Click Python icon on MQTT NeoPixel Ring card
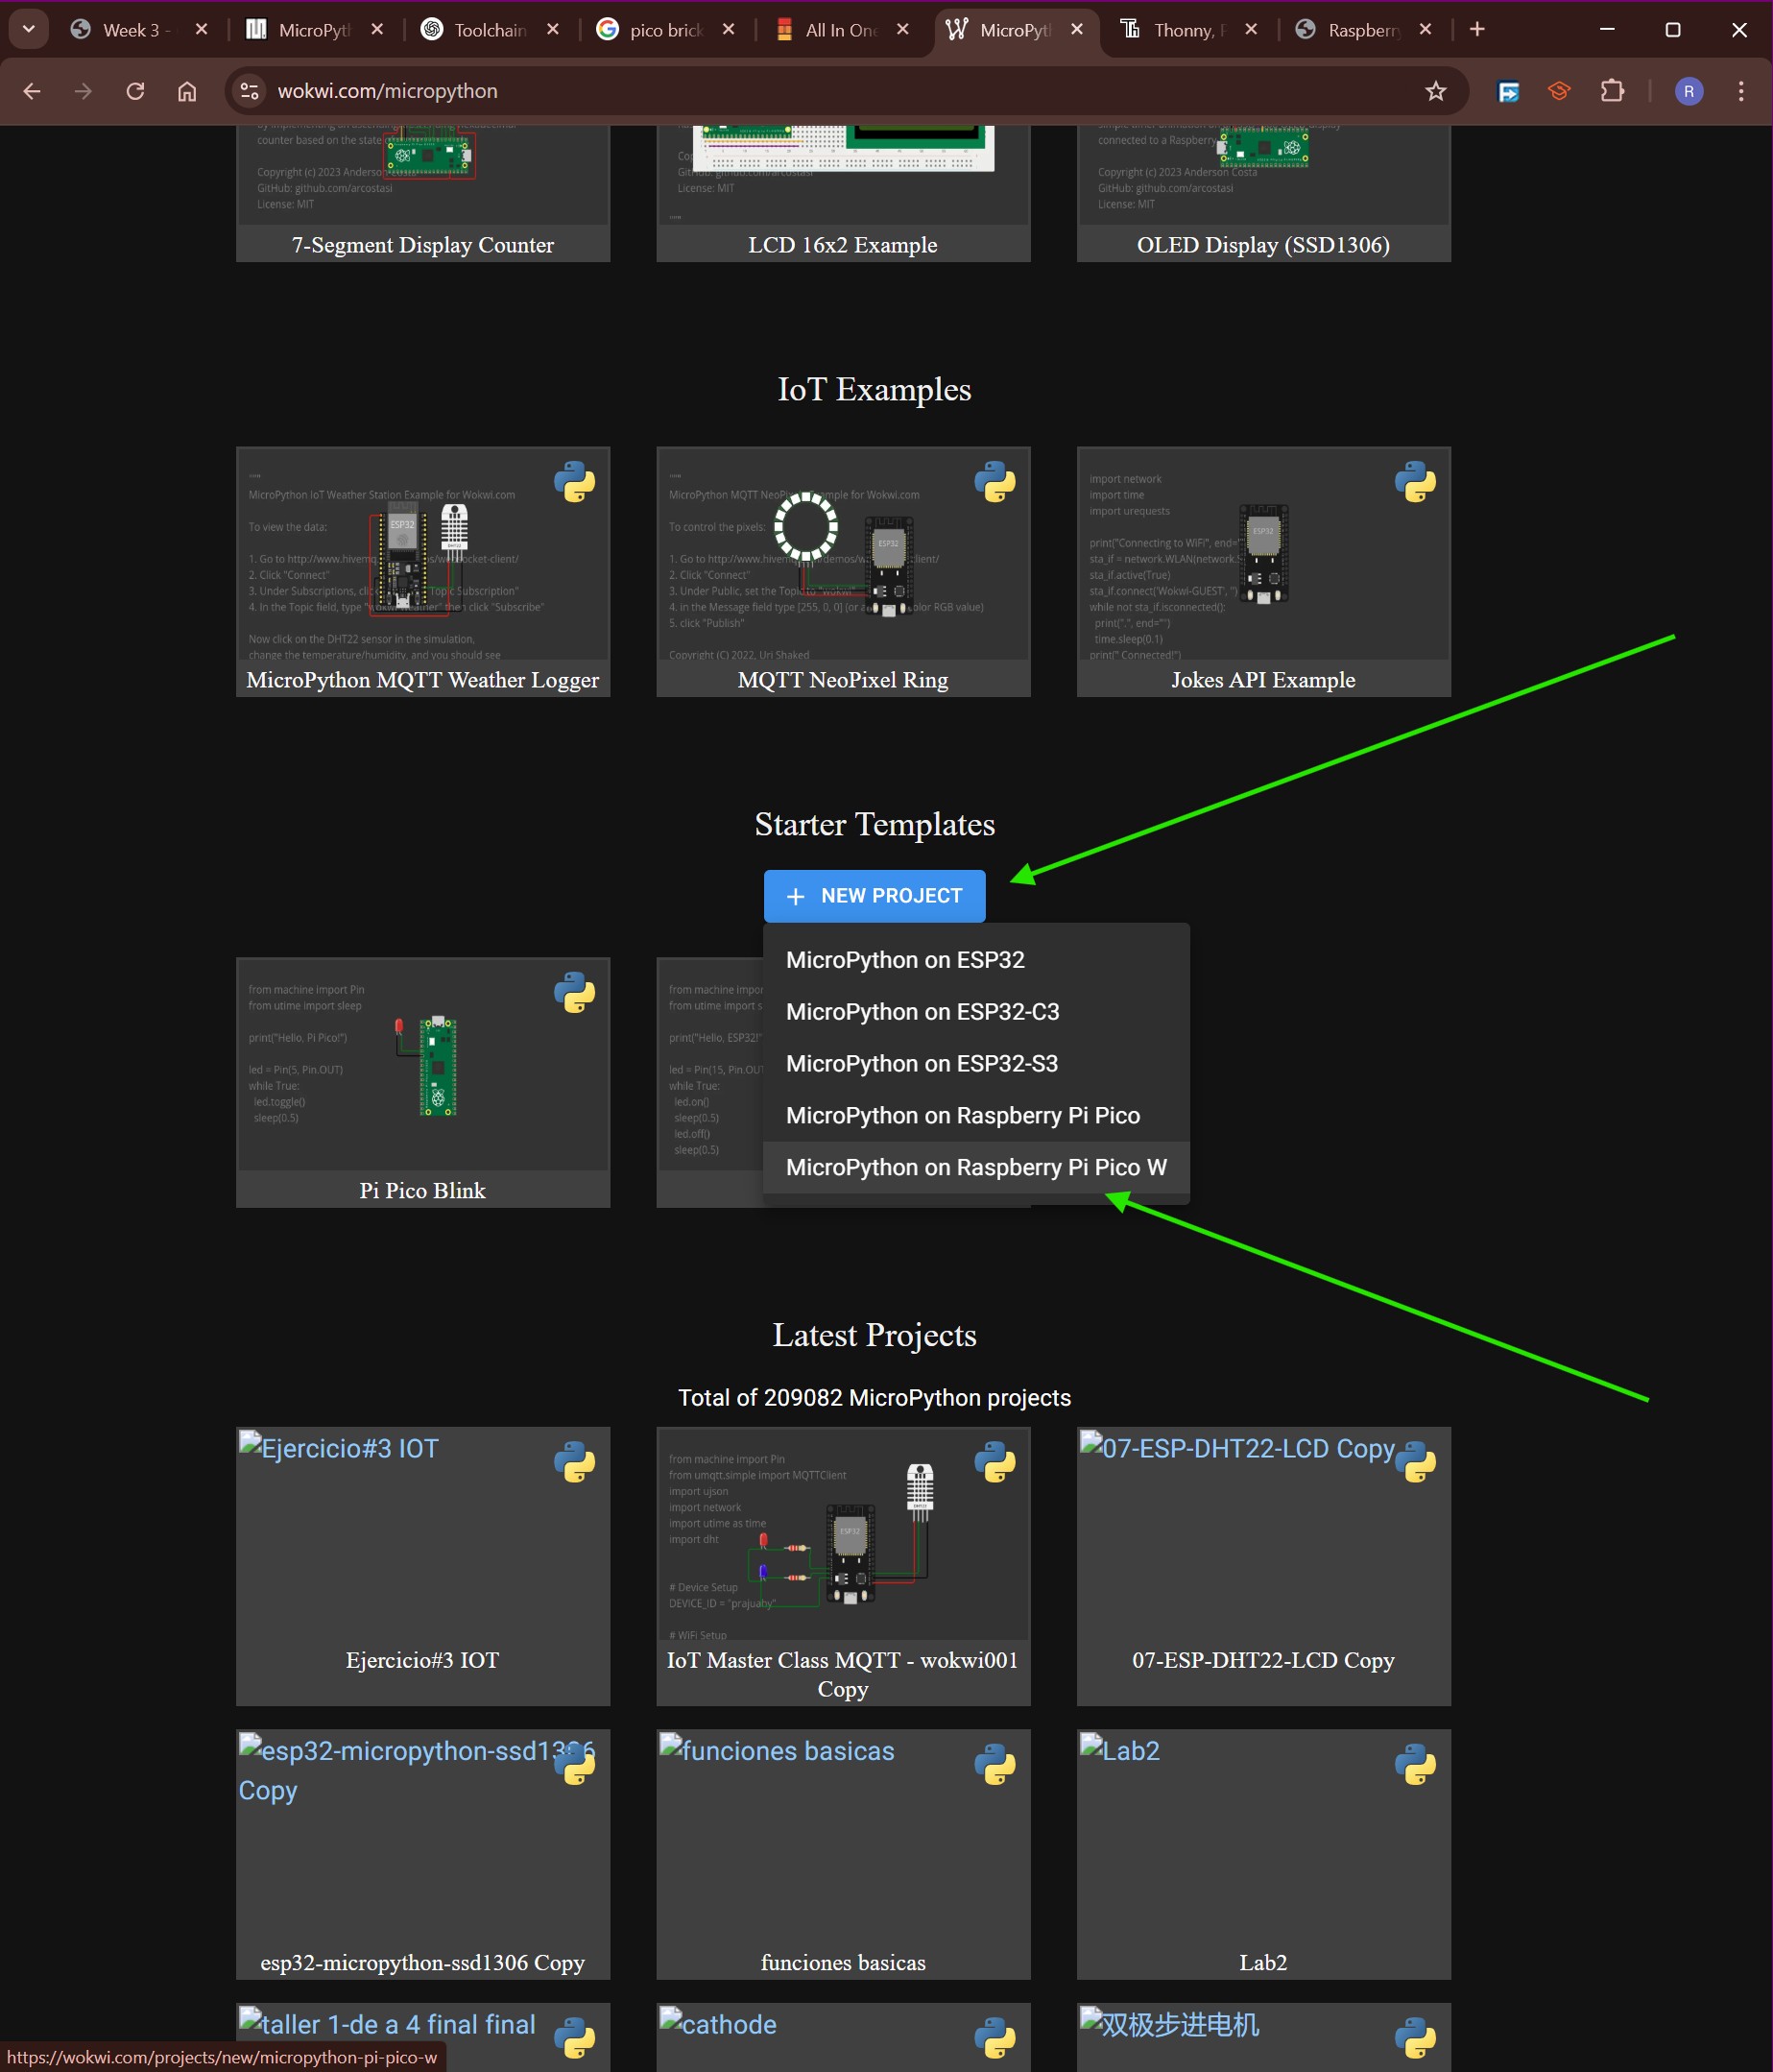 click(x=995, y=482)
